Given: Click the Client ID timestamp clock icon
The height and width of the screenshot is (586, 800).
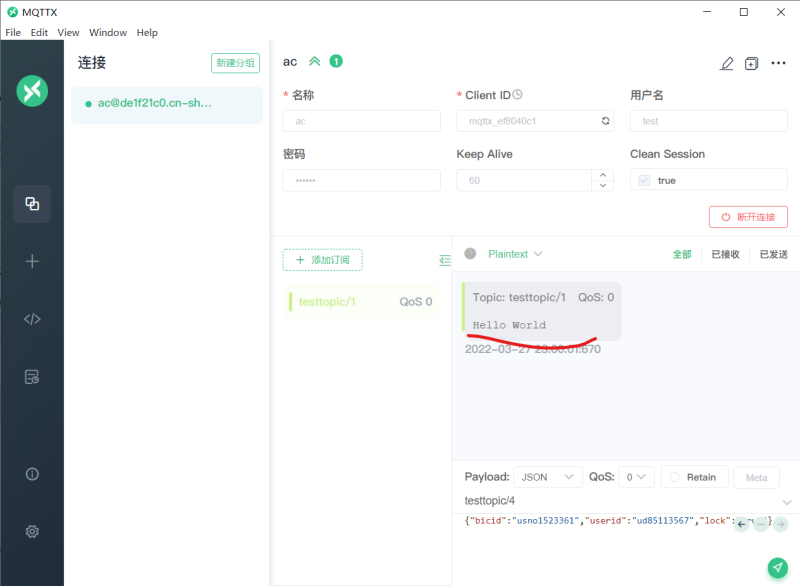Looking at the screenshot, I should click(x=517, y=95).
